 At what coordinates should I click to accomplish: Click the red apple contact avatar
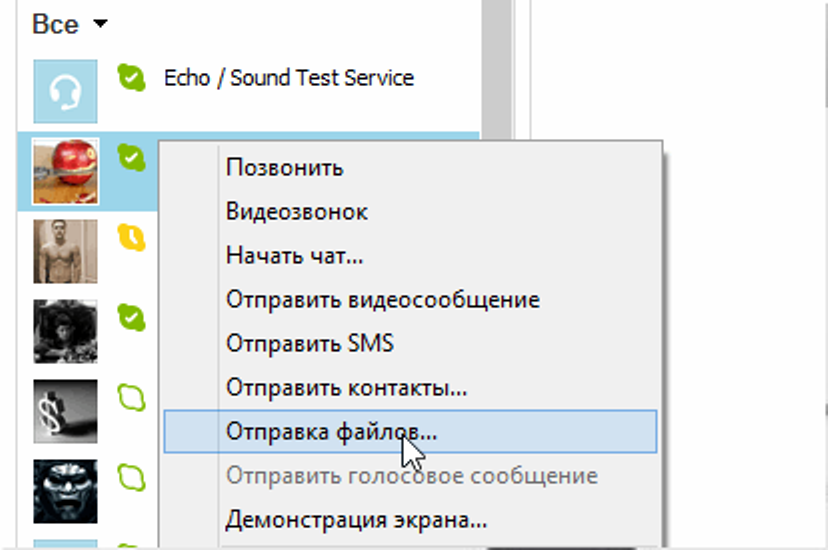(x=66, y=171)
